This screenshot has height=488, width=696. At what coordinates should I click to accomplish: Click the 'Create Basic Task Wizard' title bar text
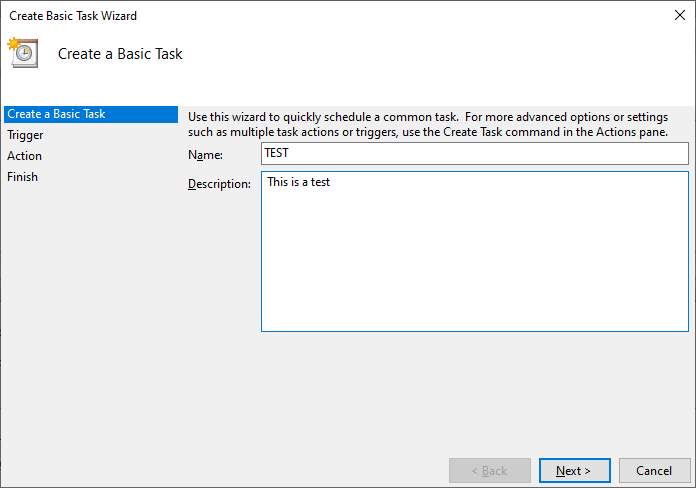pos(73,16)
